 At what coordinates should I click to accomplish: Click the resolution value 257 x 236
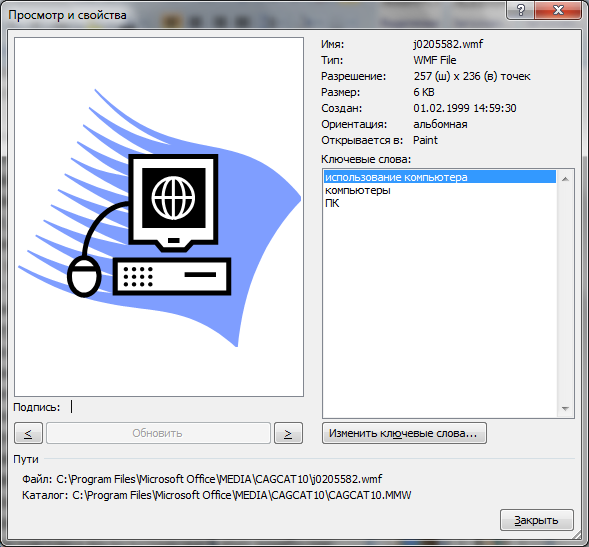(x=472, y=76)
